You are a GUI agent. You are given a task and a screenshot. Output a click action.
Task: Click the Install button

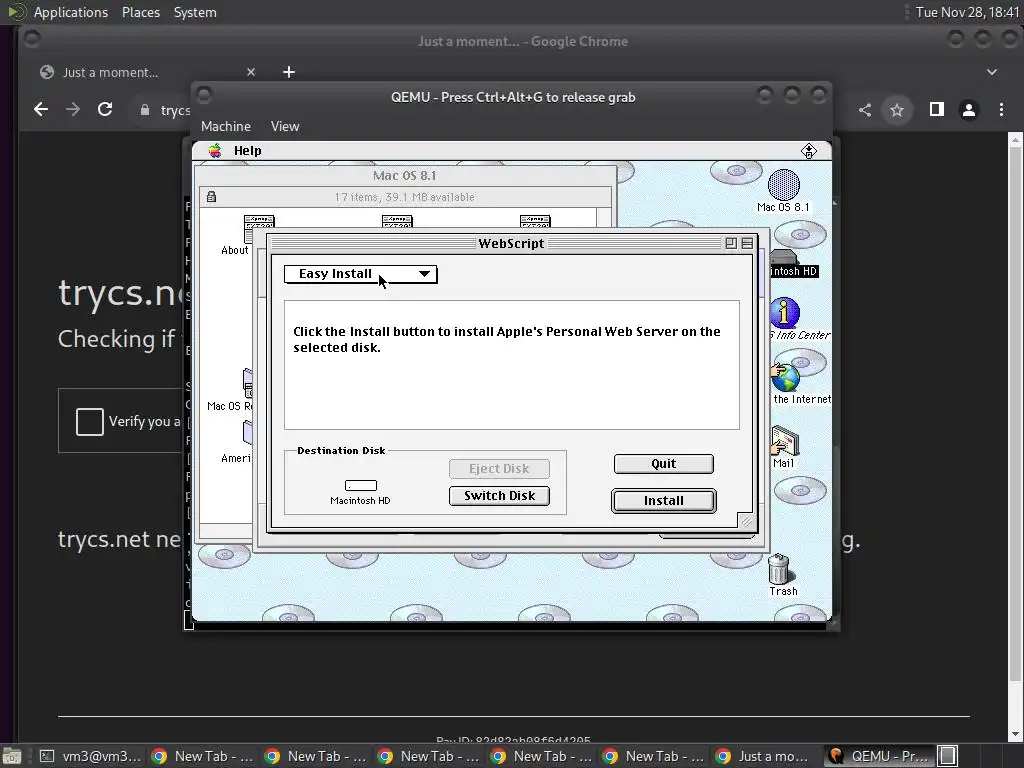click(664, 501)
